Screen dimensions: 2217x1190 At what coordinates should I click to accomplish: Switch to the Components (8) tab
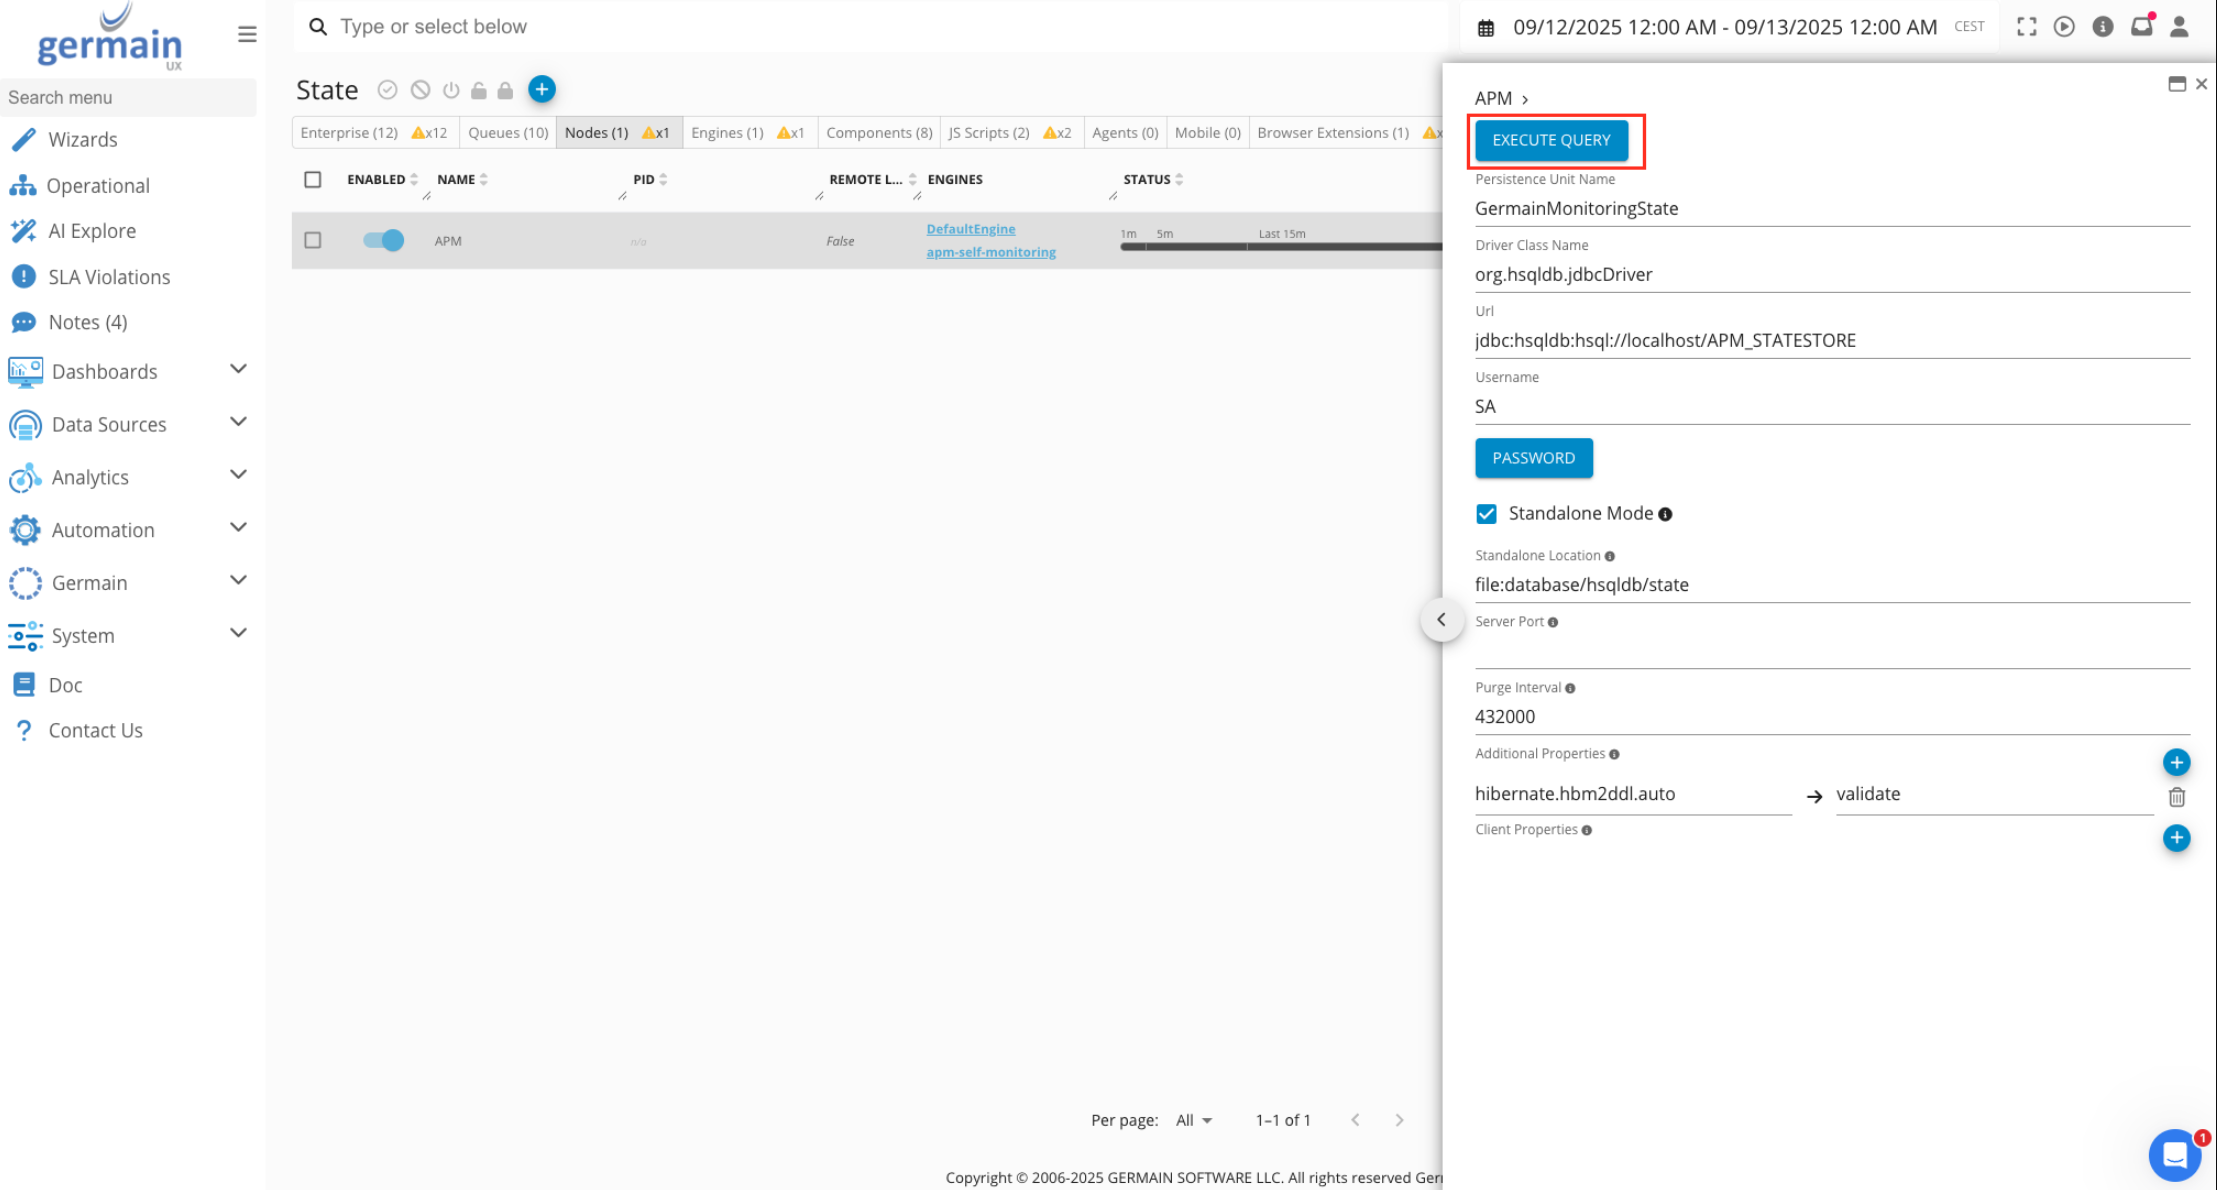(x=879, y=133)
